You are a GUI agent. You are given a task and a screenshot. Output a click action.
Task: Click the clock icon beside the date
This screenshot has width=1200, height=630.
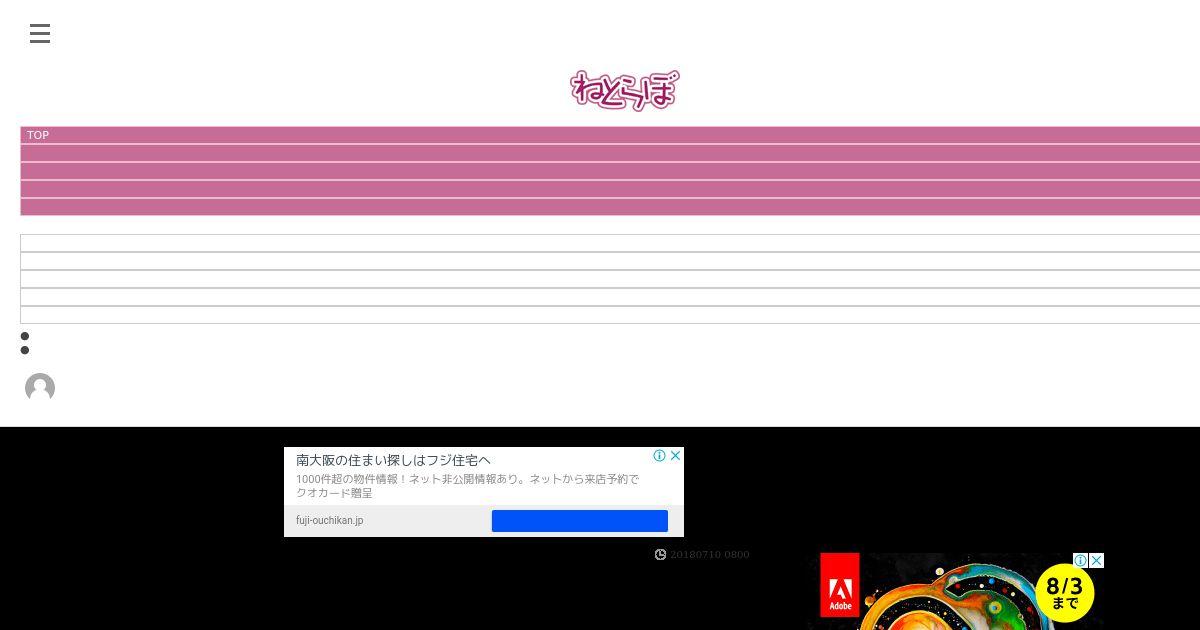660,555
